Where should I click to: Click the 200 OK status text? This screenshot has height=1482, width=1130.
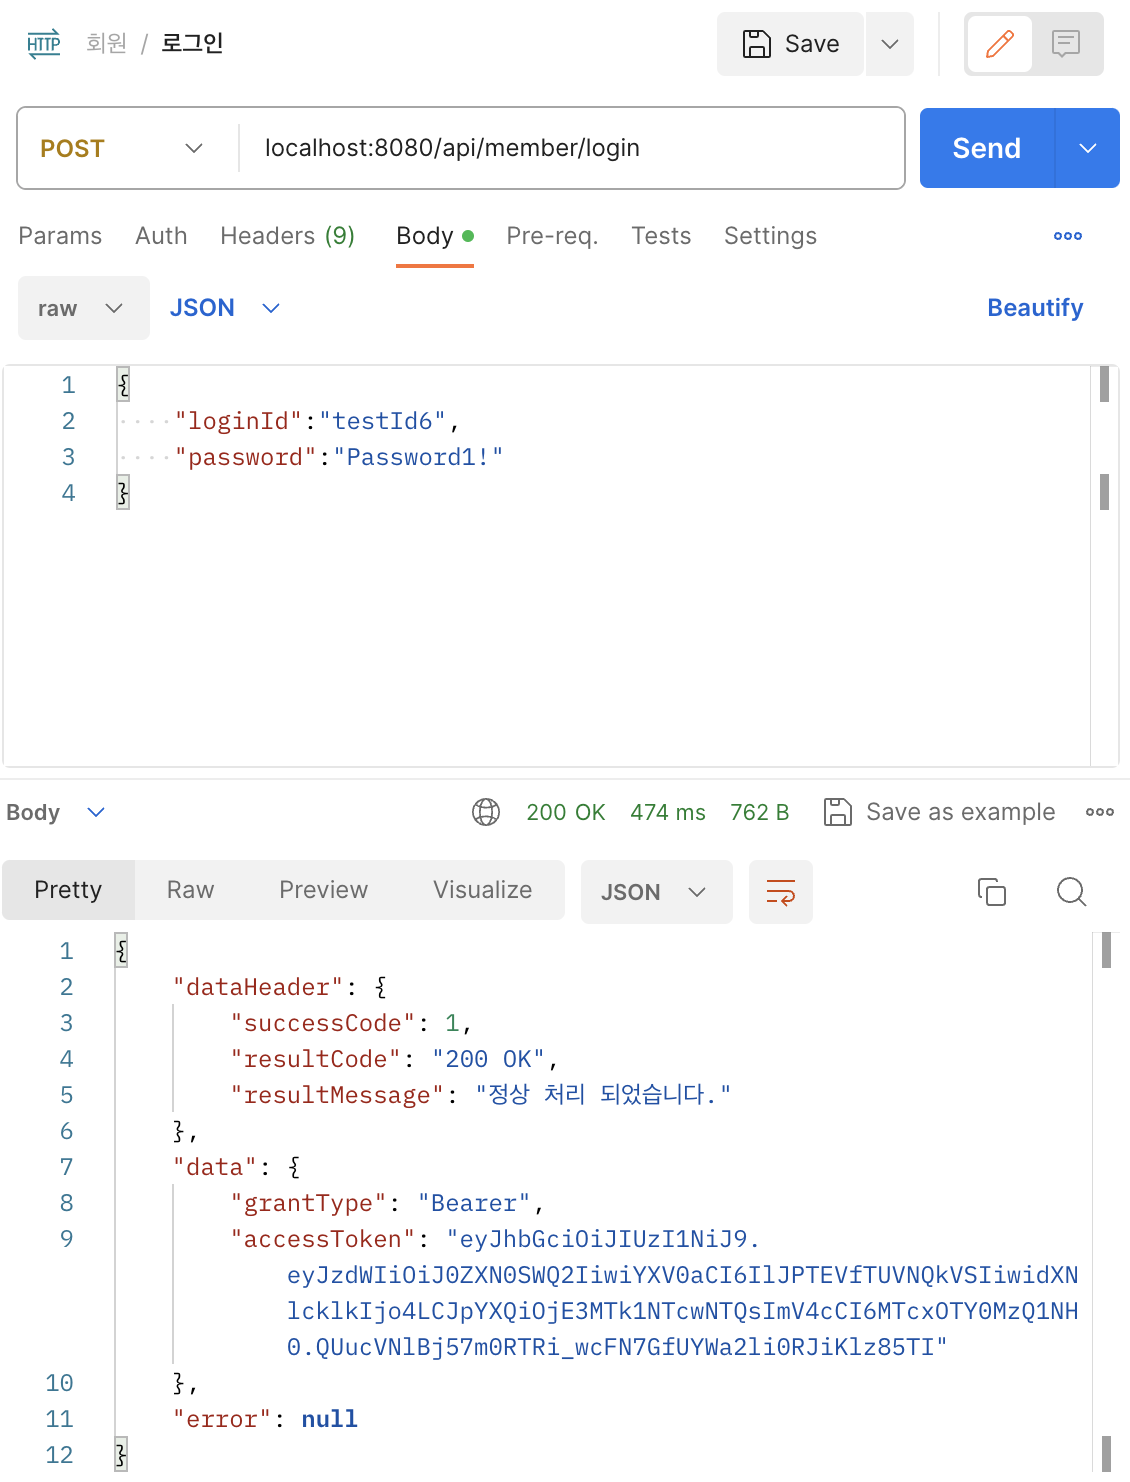(x=566, y=812)
